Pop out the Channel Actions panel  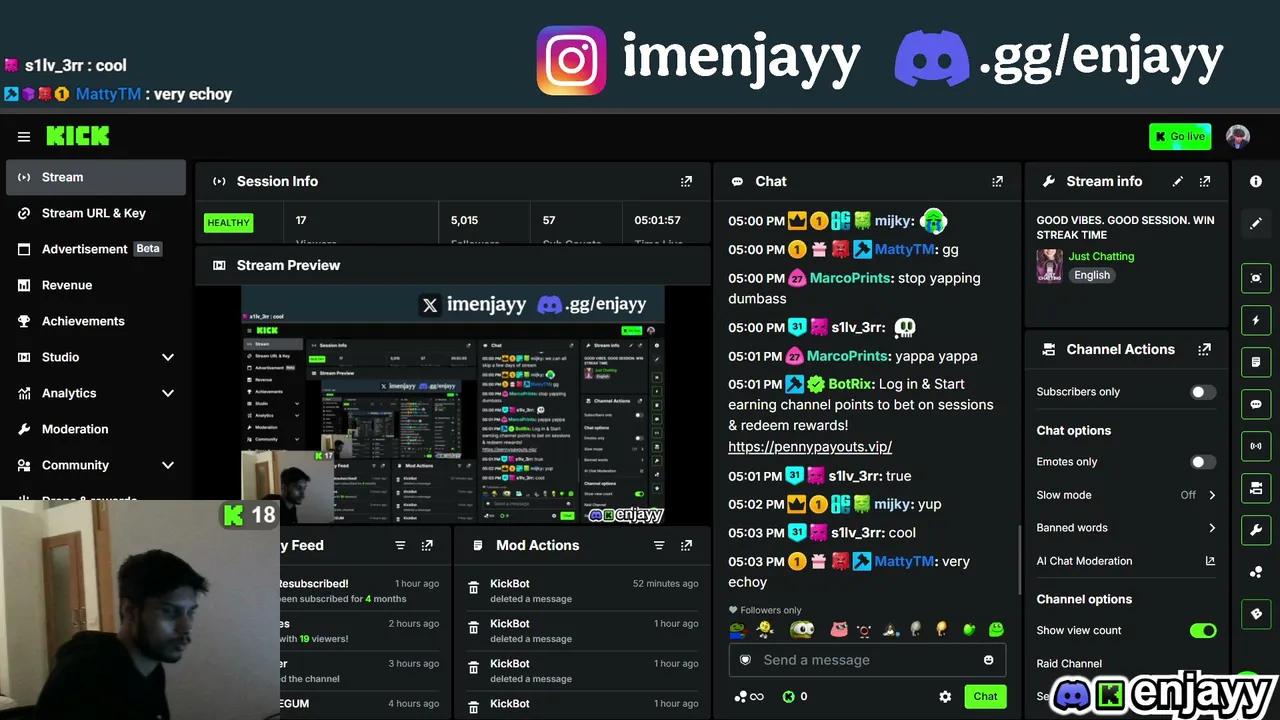click(1205, 349)
